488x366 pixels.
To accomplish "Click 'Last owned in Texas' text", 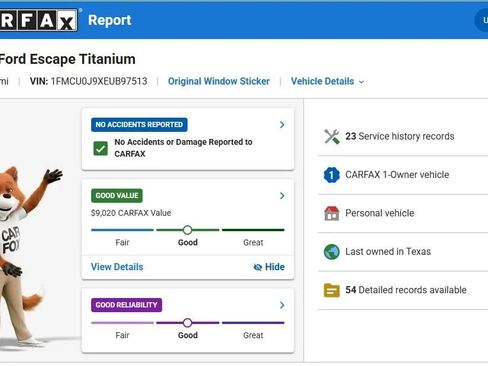I will pyautogui.click(x=388, y=252).
